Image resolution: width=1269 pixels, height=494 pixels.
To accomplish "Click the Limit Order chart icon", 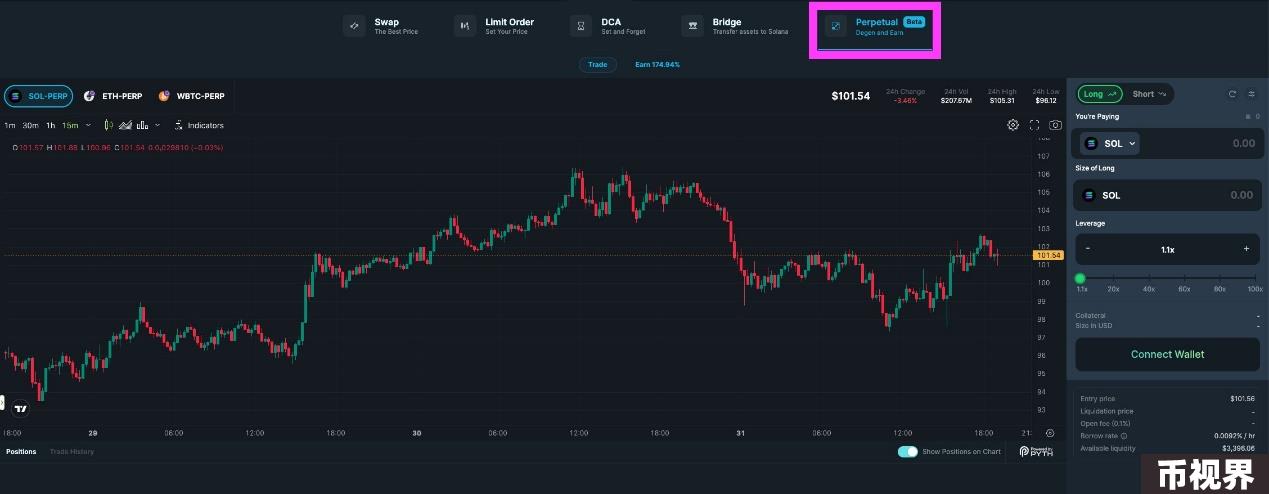I will click(465, 26).
